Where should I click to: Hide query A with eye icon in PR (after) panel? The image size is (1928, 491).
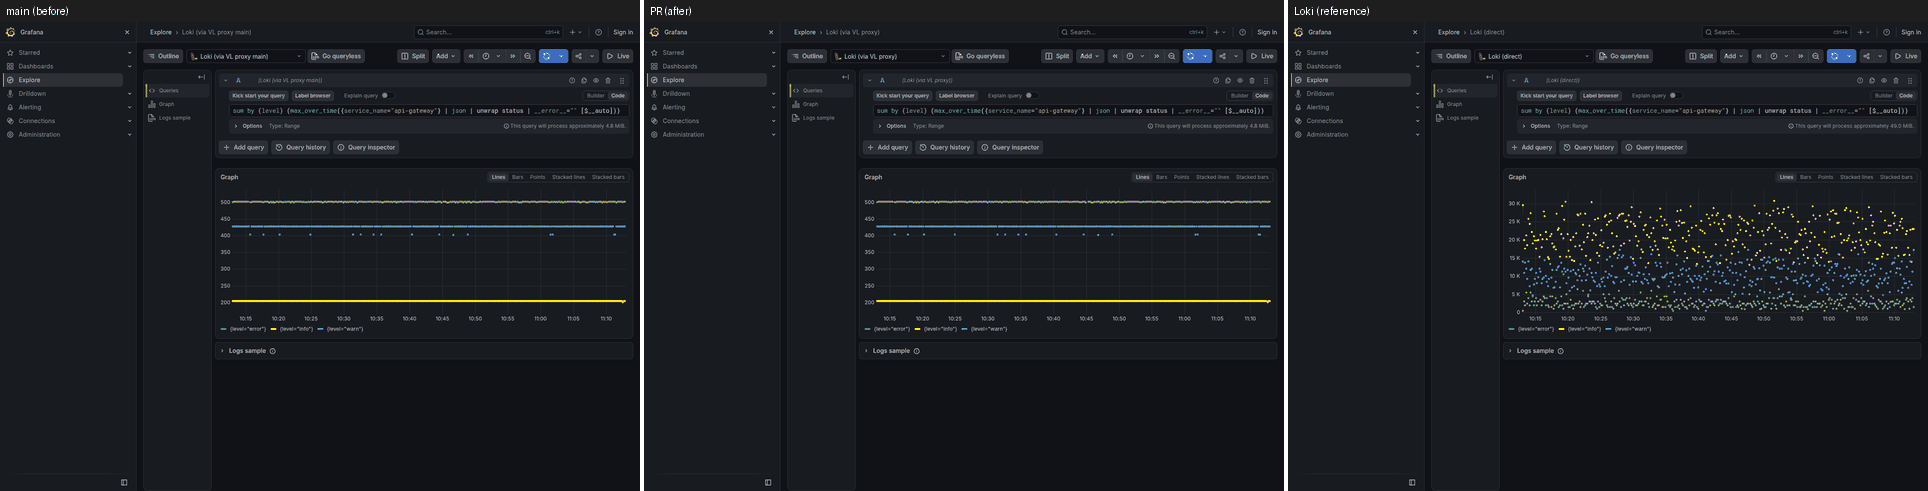(x=1240, y=80)
